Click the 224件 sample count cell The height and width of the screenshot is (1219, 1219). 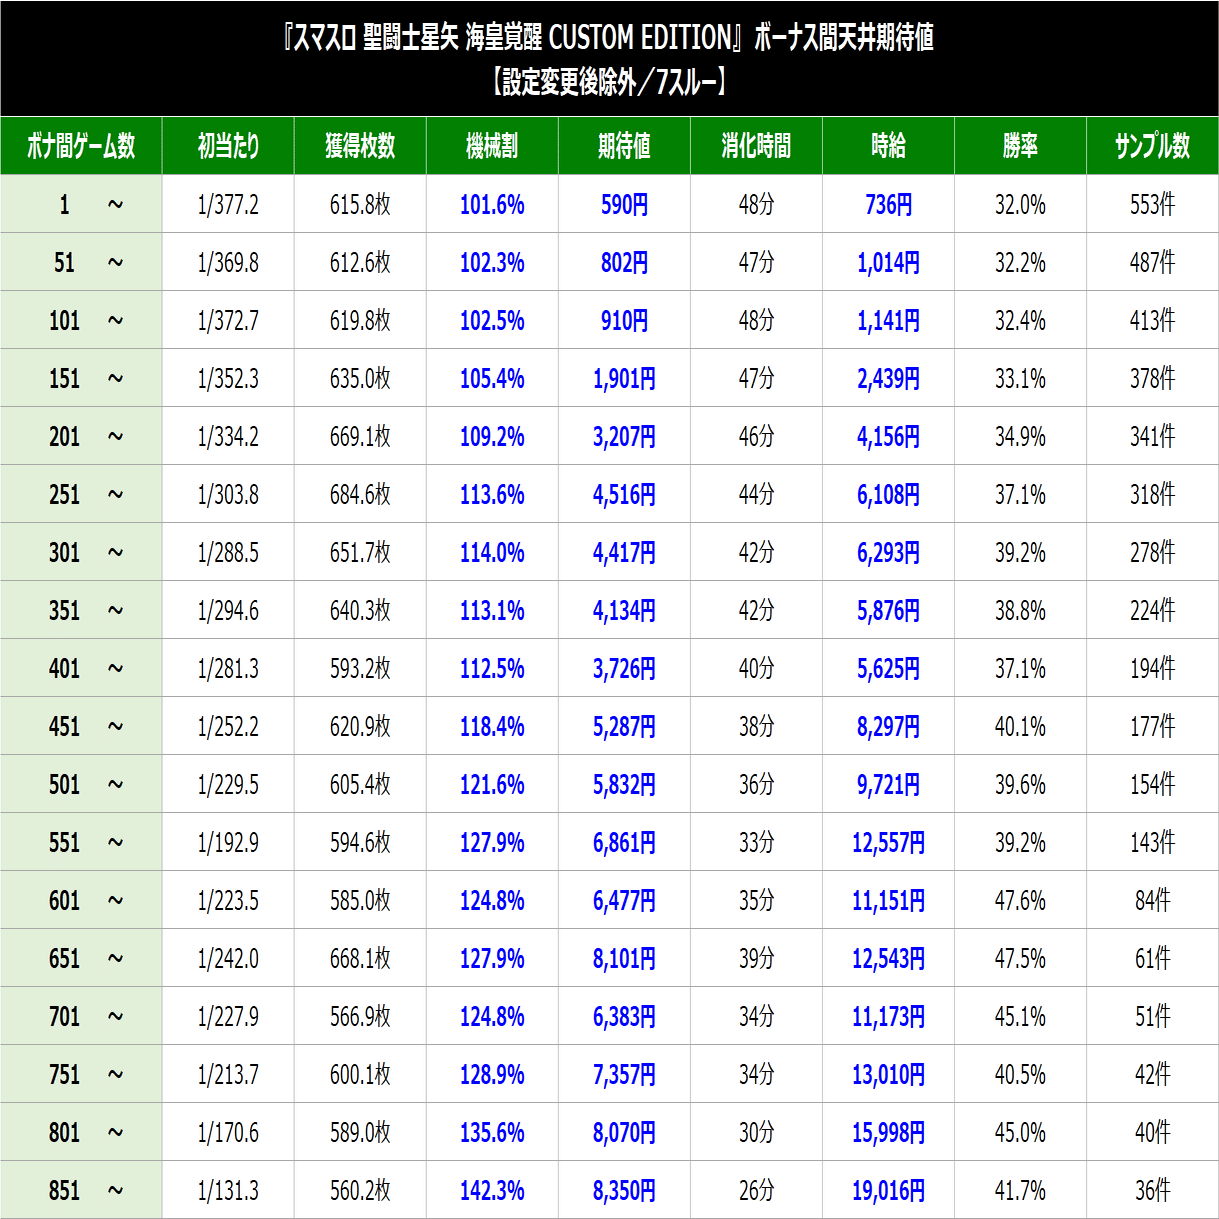tap(1152, 610)
